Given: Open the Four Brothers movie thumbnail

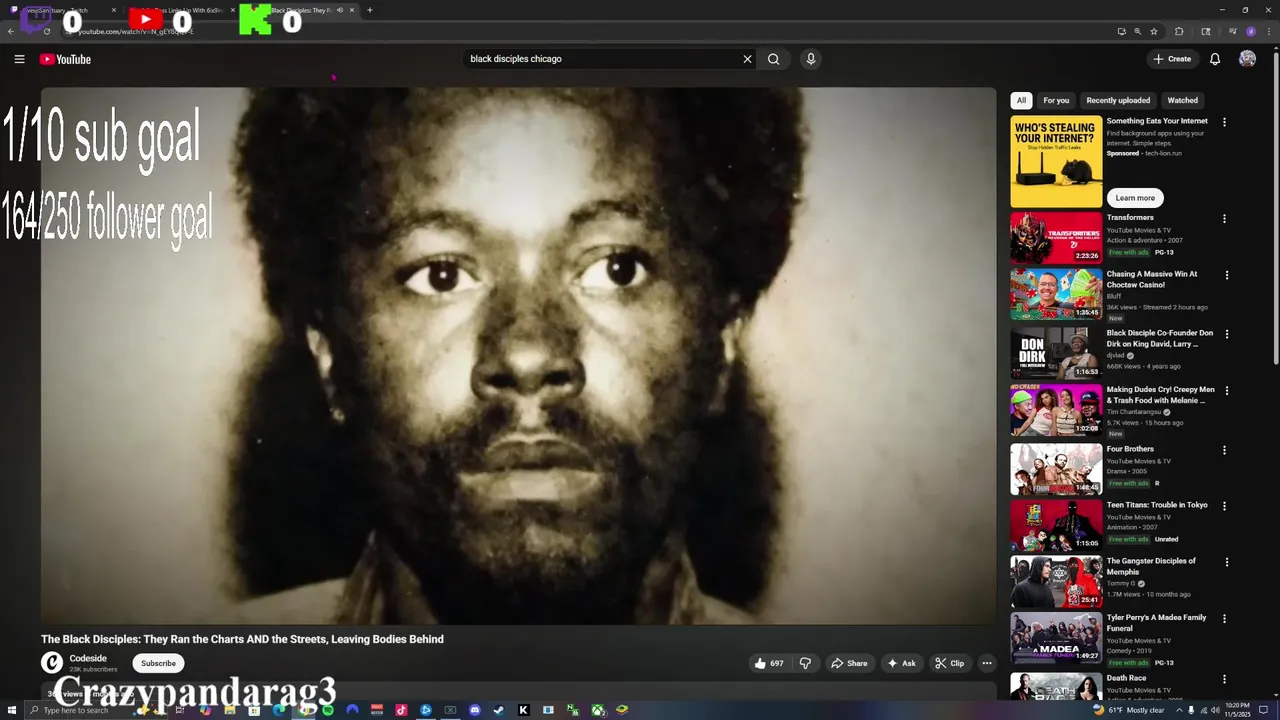Looking at the screenshot, I should pos(1056,469).
